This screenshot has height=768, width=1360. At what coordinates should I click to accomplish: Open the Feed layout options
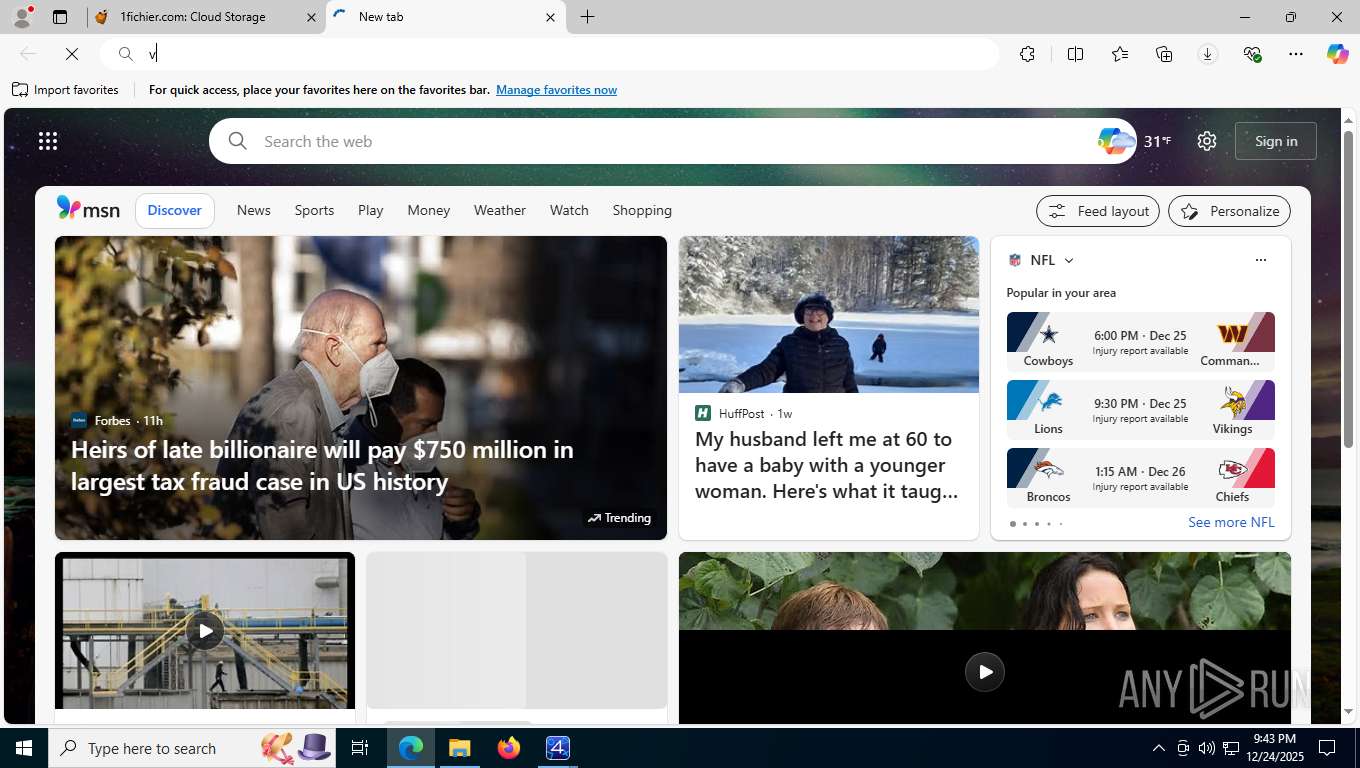(1098, 211)
